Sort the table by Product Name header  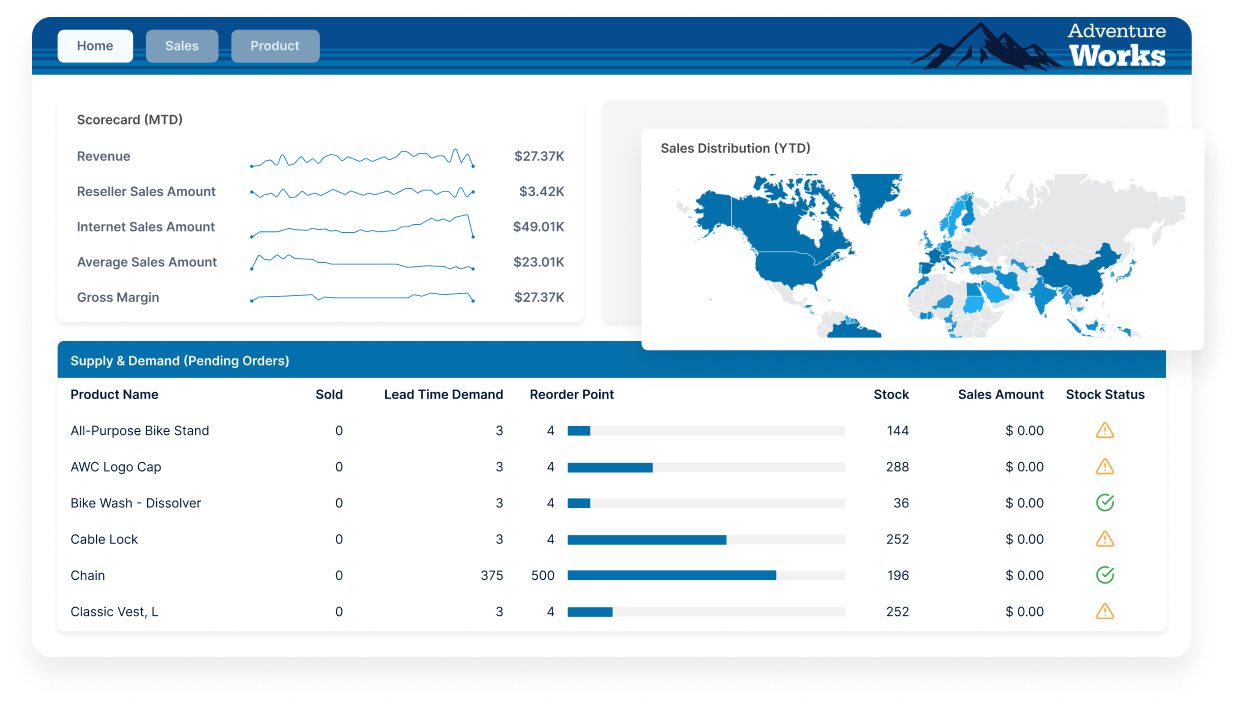tap(114, 394)
